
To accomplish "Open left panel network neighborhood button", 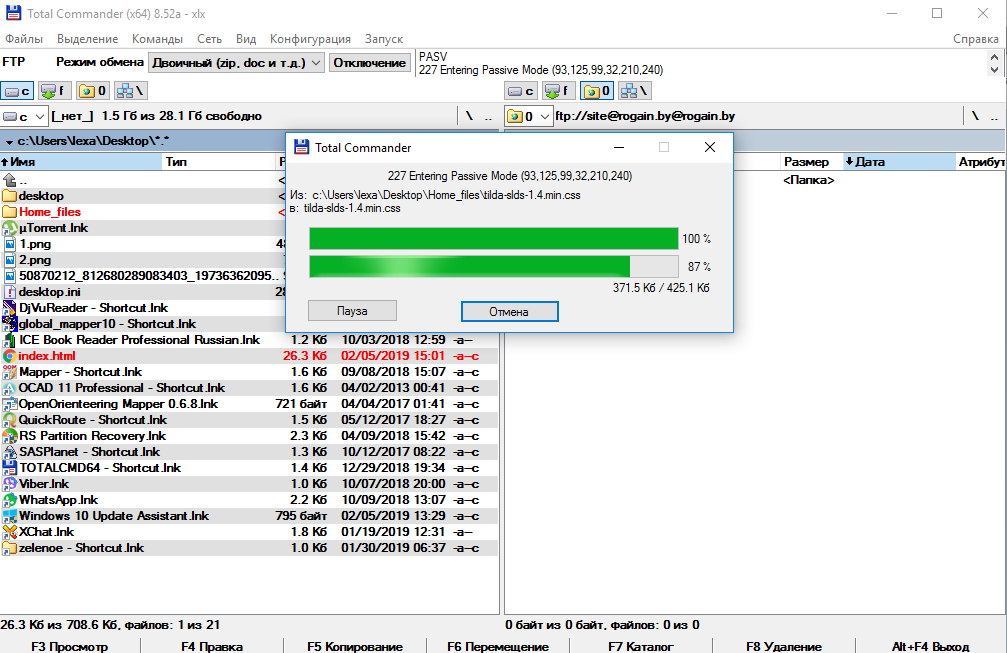I will coord(131,91).
